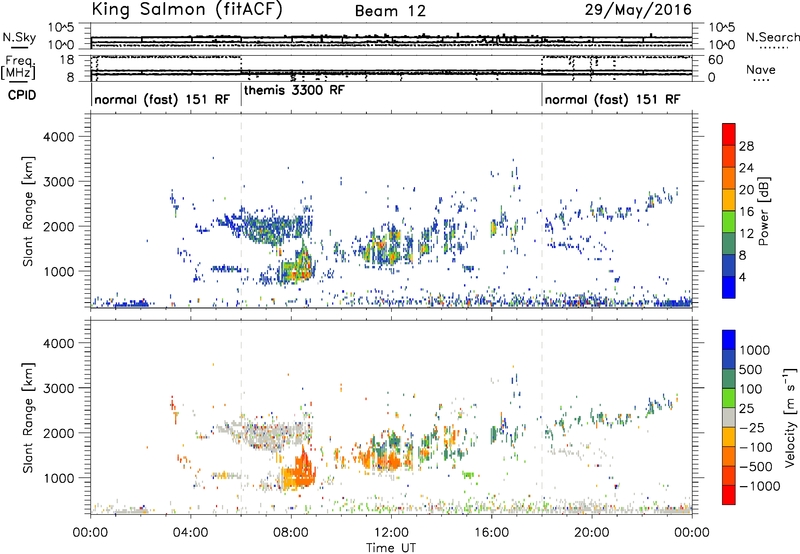The height and width of the screenshot is (554, 800).
Task: Click the '4000' tick on the power panel
Action: 58,137
